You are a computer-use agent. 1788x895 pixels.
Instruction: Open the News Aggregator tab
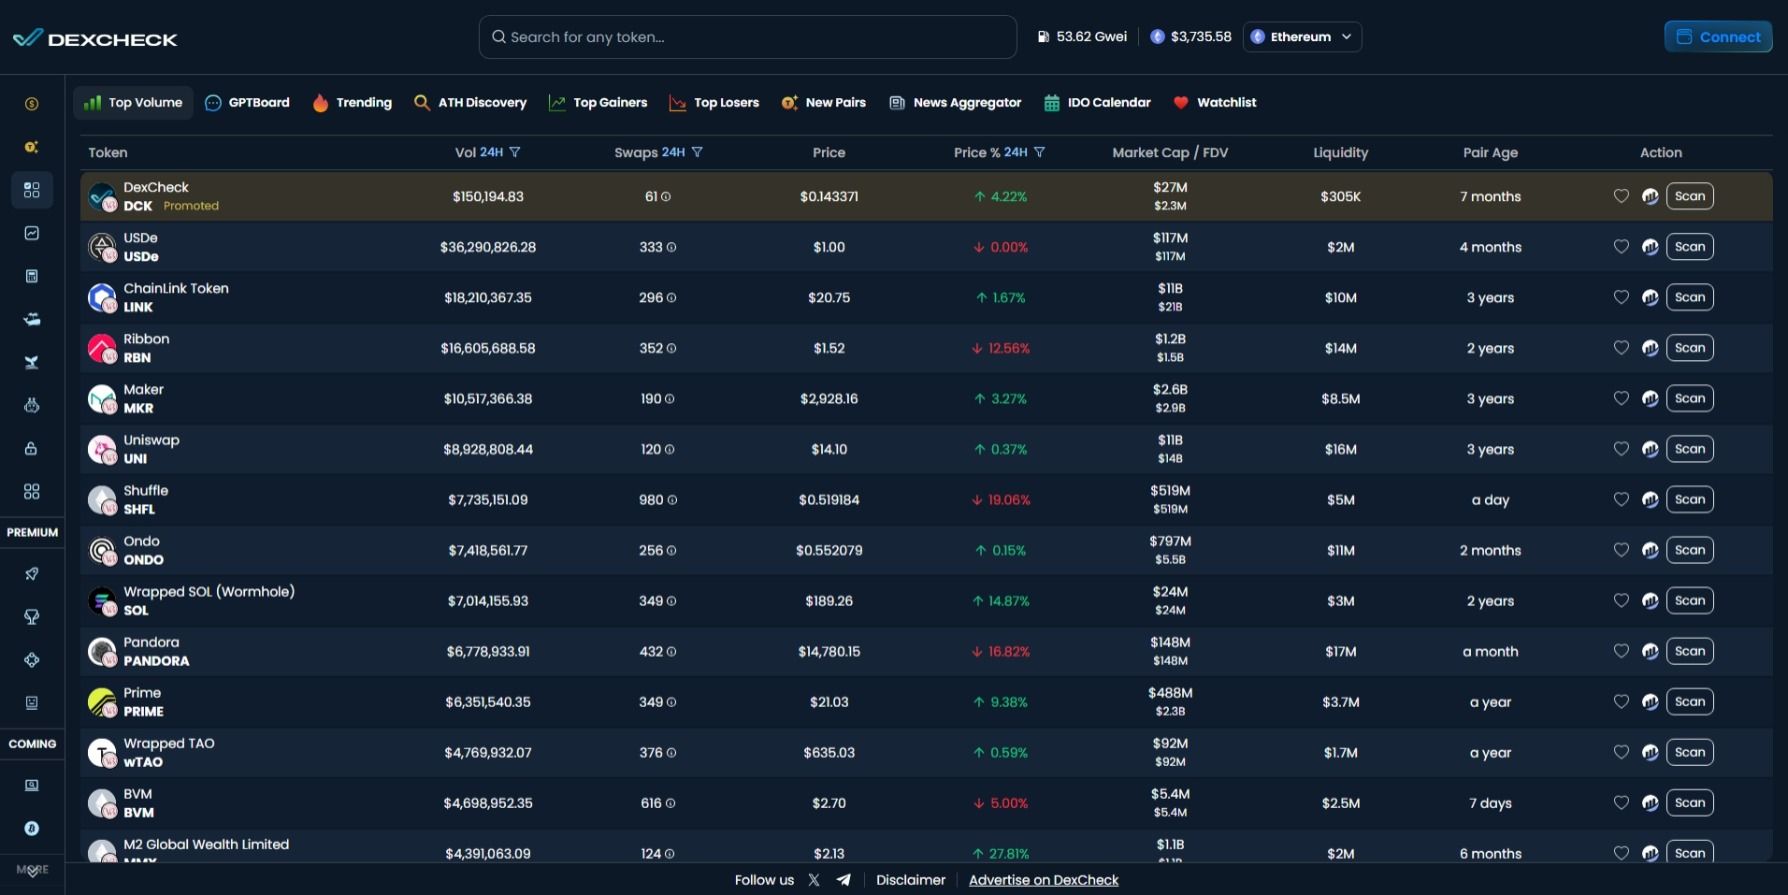[x=955, y=102]
